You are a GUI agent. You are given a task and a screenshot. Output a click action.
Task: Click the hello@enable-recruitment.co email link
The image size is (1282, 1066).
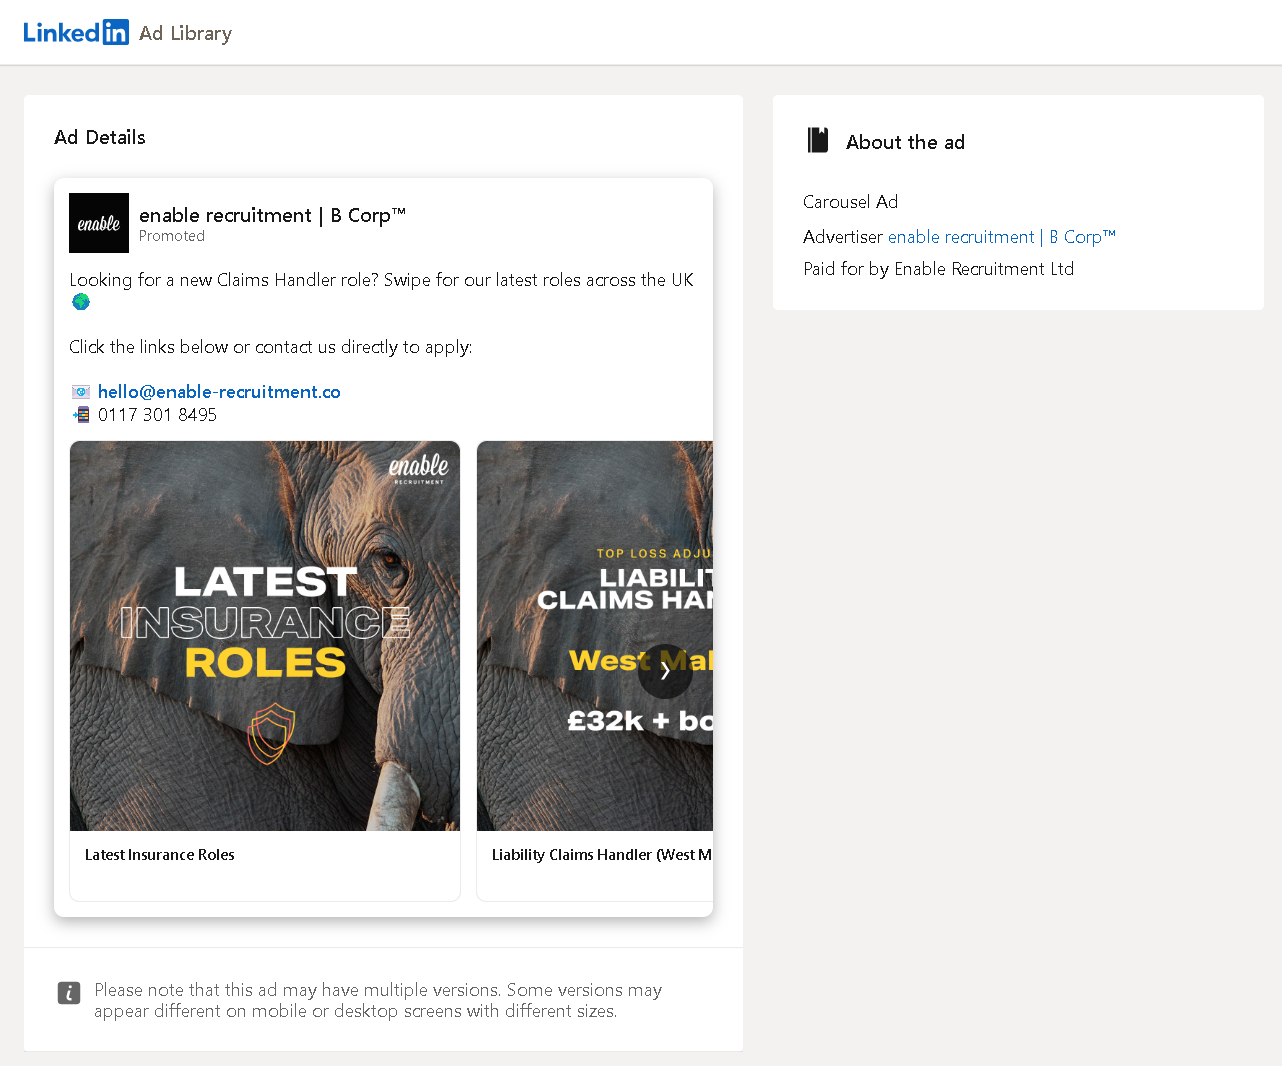[218, 391]
